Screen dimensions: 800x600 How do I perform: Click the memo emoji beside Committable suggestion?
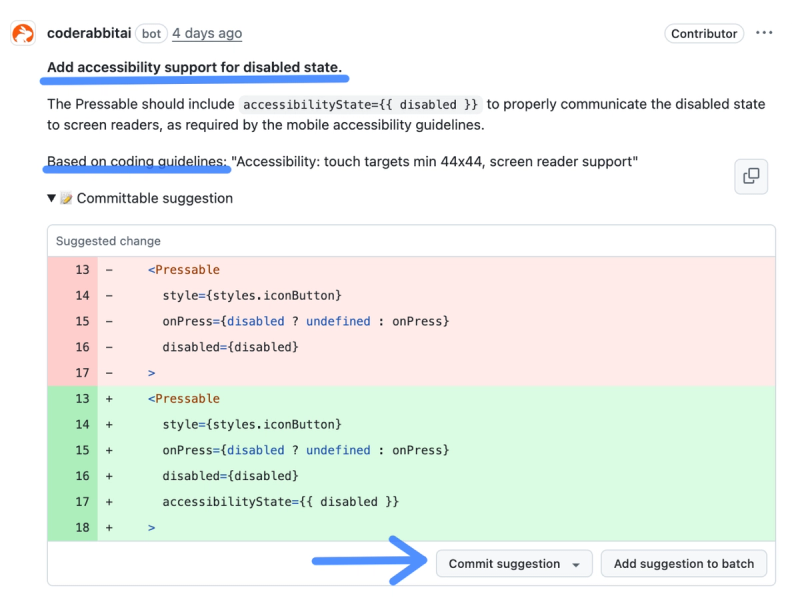click(x=67, y=198)
